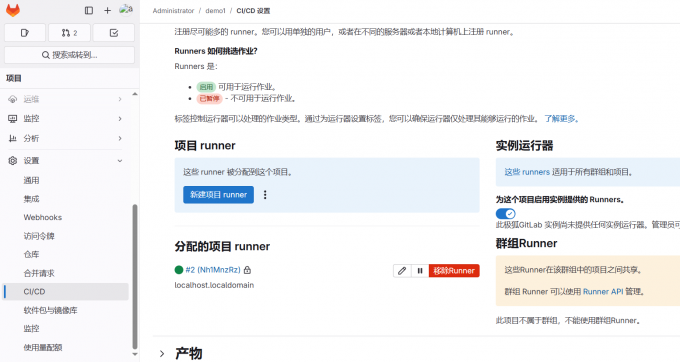This screenshot has width=680, height=362.
Task: Click the 搜索或转到 search field
Action: click(69, 55)
